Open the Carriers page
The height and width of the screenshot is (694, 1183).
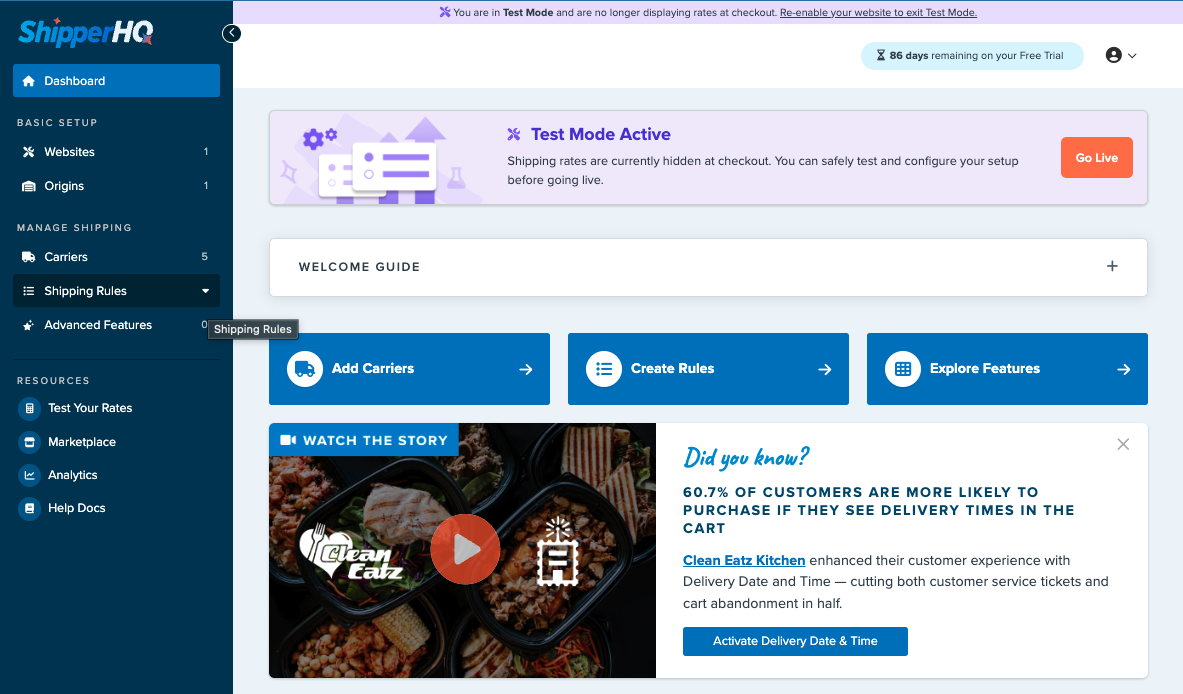click(116, 256)
